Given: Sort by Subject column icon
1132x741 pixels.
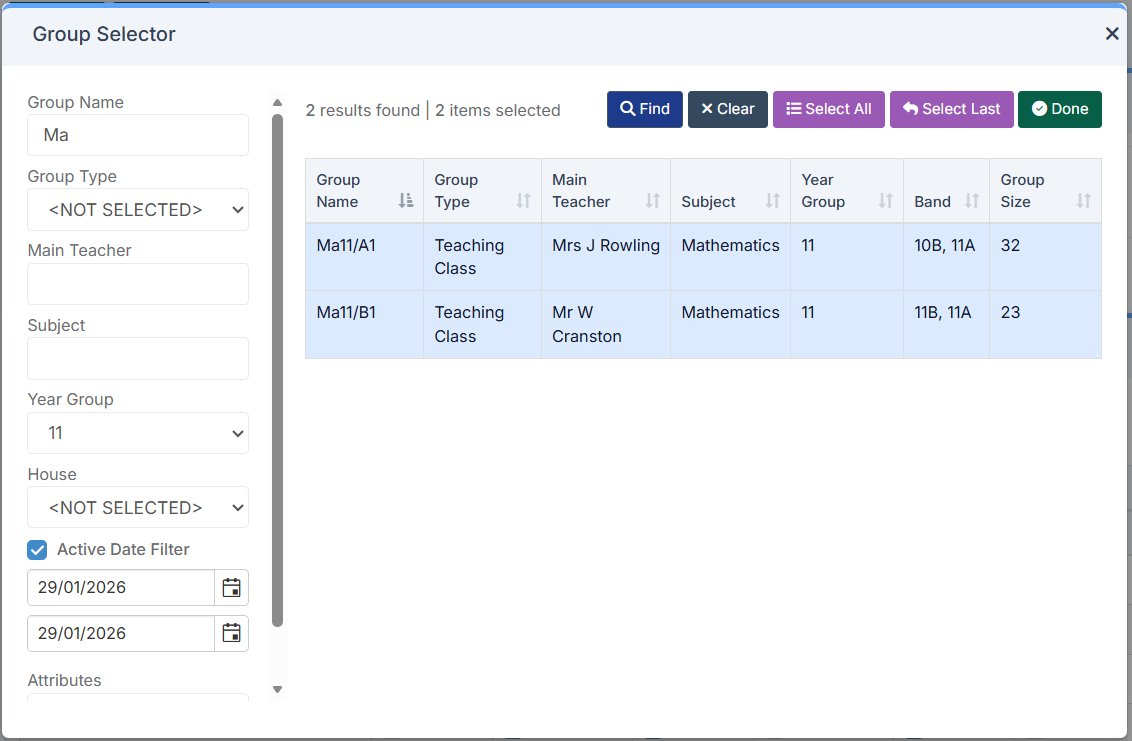Looking at the screenshot, I should (772, 201).
